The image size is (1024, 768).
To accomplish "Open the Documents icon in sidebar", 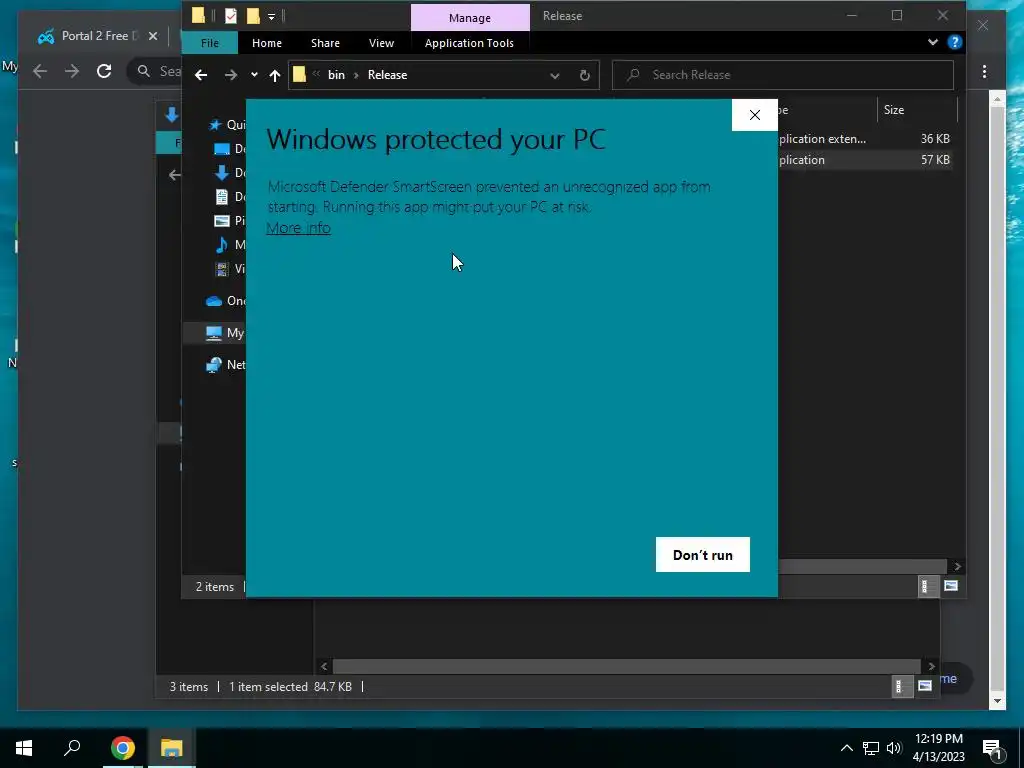I will 222,197.
